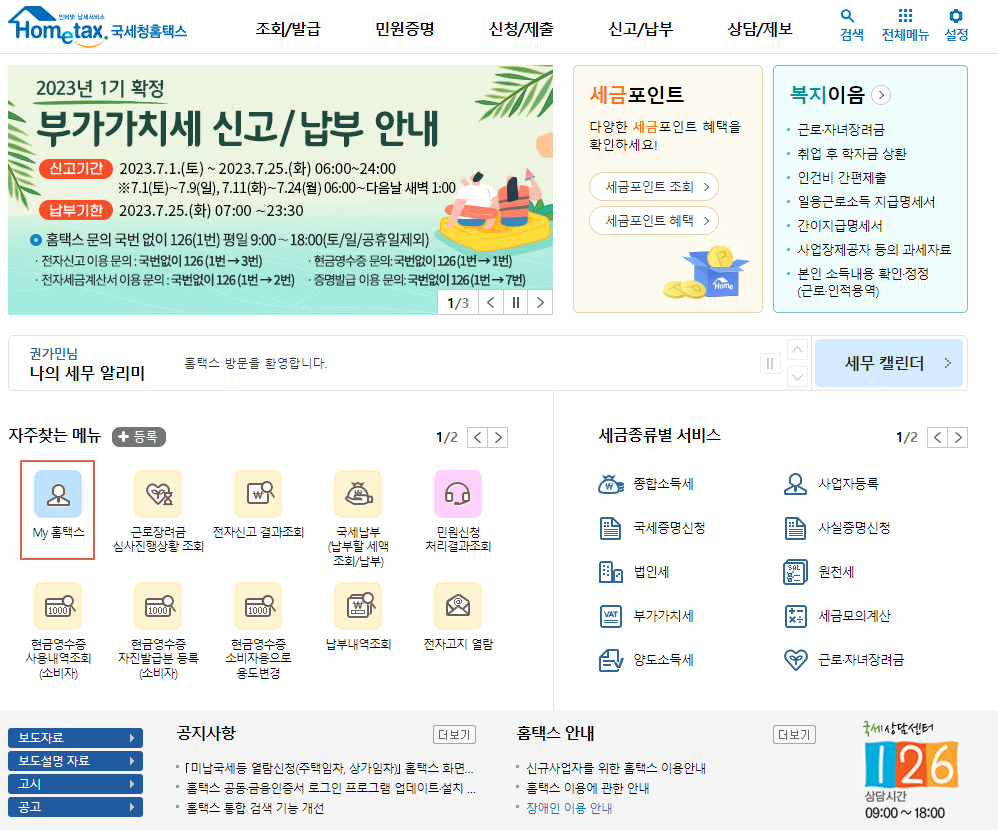Click the 부가가치세 신고/납부 안내 banner

[280, 190]
